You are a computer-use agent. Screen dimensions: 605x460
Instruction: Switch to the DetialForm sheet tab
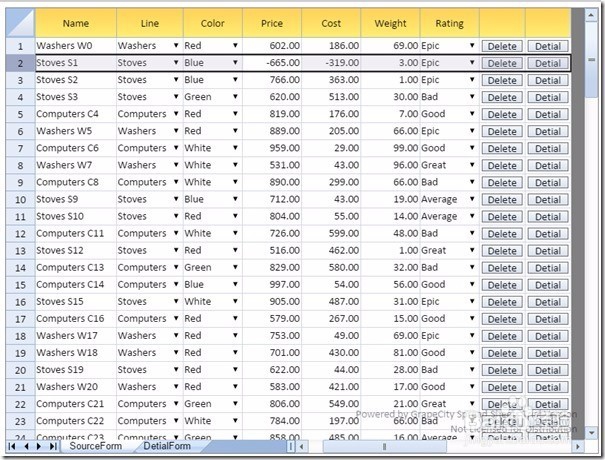(x=167, y=446)
